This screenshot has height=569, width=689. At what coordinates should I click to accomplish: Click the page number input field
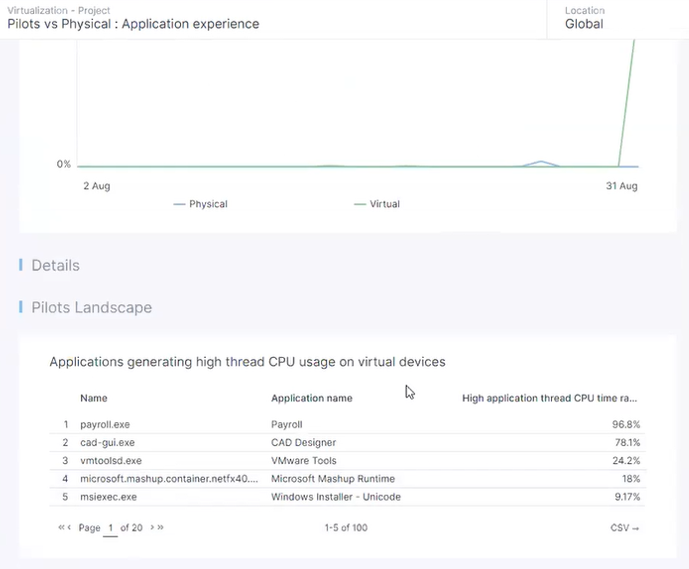[x=110, y=527]
